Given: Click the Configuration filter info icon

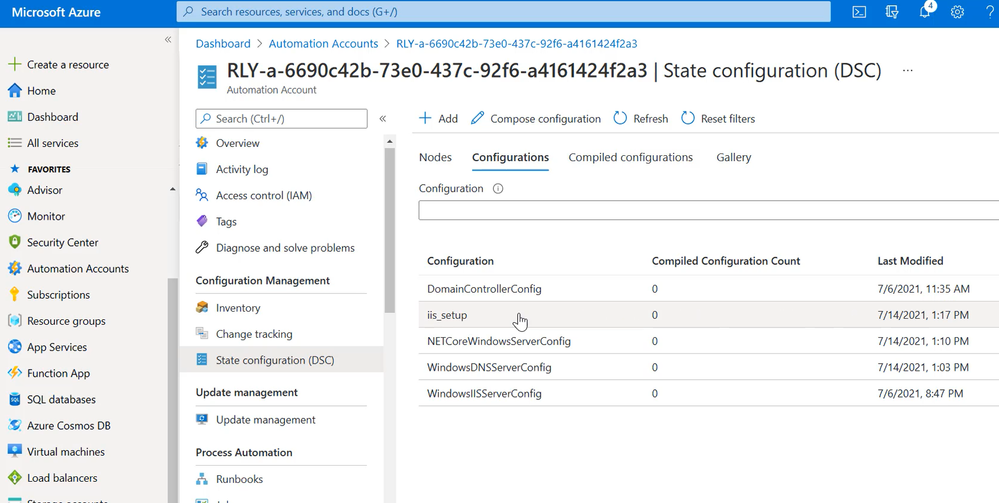Looking at the screenshot, I should tap(498, 189).
